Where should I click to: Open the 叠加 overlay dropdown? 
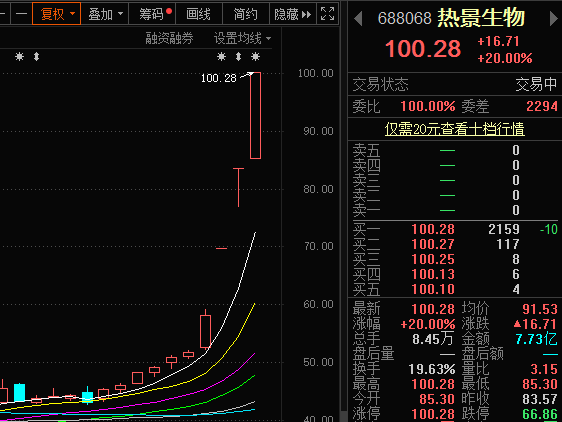[105, 14]
